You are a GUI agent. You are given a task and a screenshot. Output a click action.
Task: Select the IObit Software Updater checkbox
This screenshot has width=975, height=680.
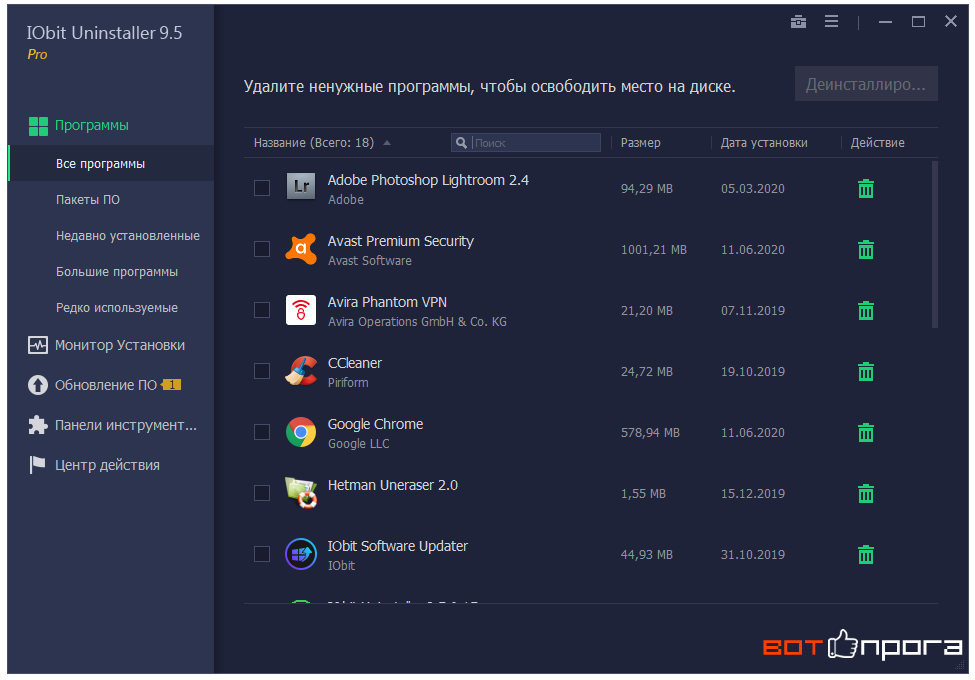pos(262,553)
